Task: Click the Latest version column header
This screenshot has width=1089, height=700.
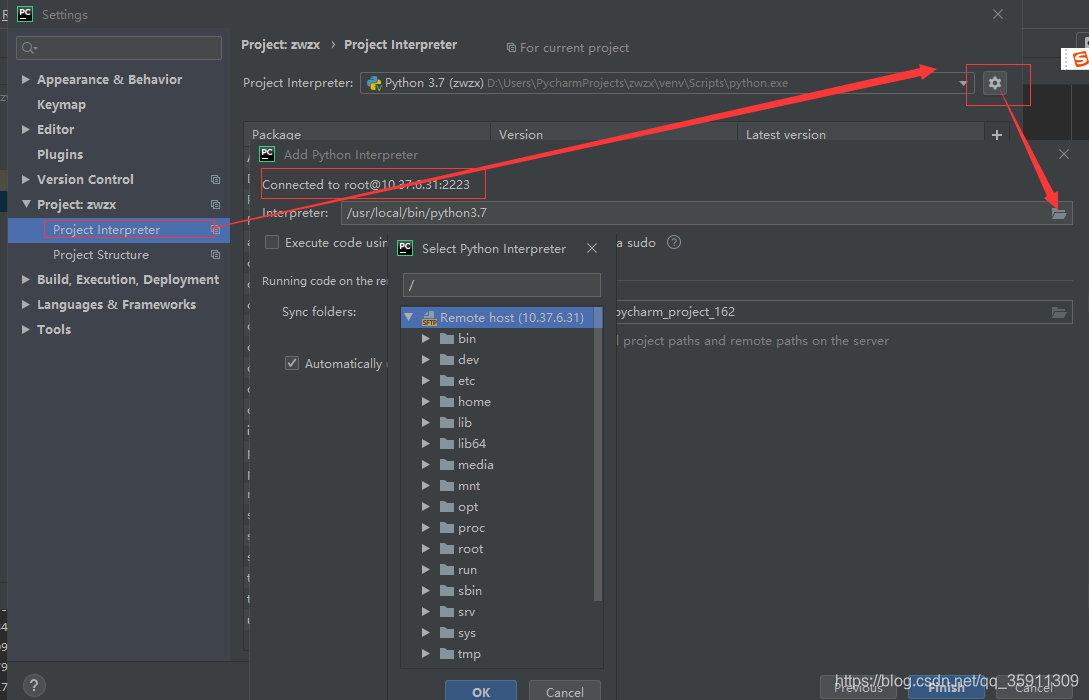Action: [x=861, y=135]
